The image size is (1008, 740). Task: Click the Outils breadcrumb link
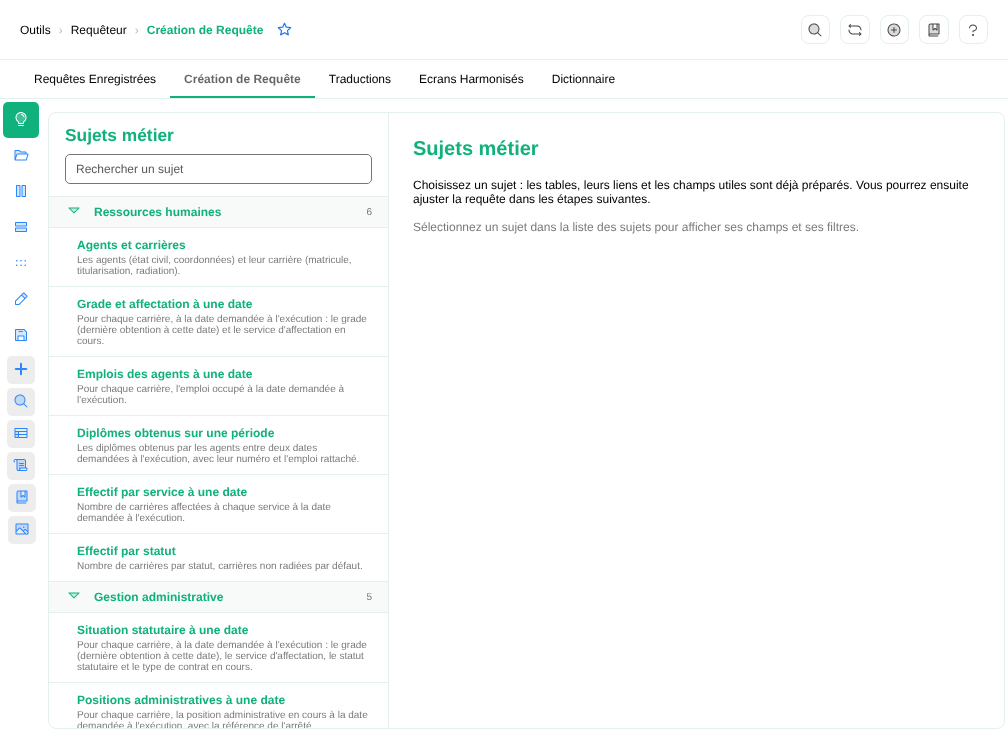[x=35, y=30]
